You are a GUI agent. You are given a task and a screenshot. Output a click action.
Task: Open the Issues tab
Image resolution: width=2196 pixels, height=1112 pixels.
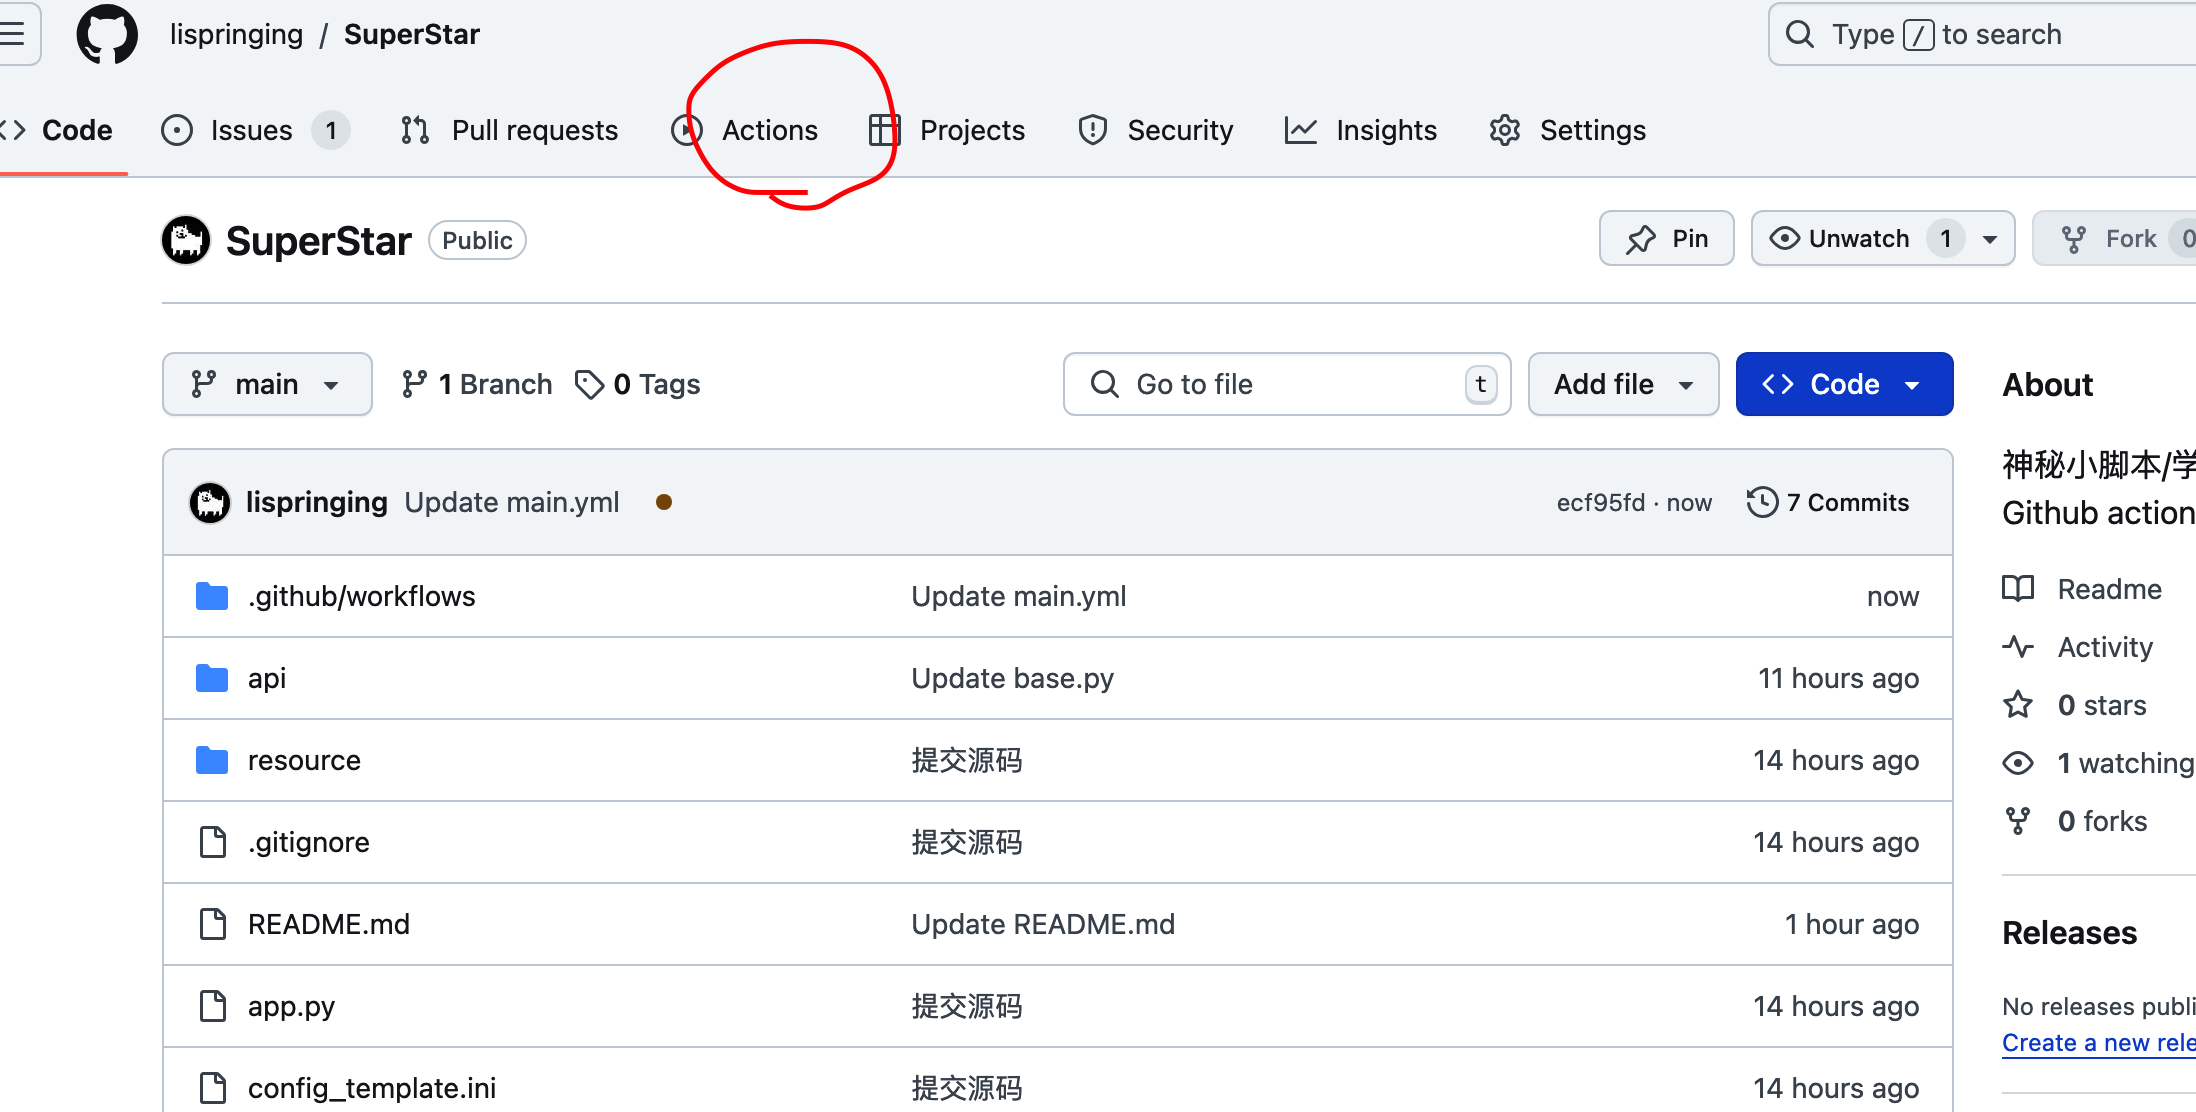255,130
